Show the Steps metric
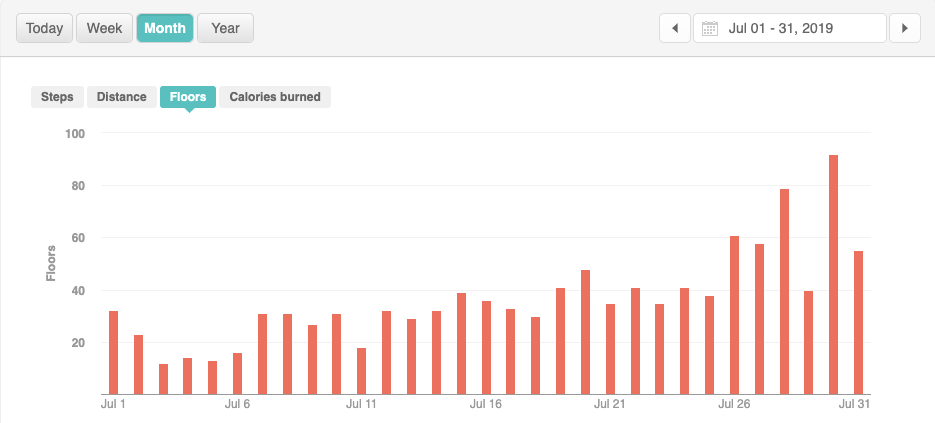The image size is (935, 423). click(57, 97)
